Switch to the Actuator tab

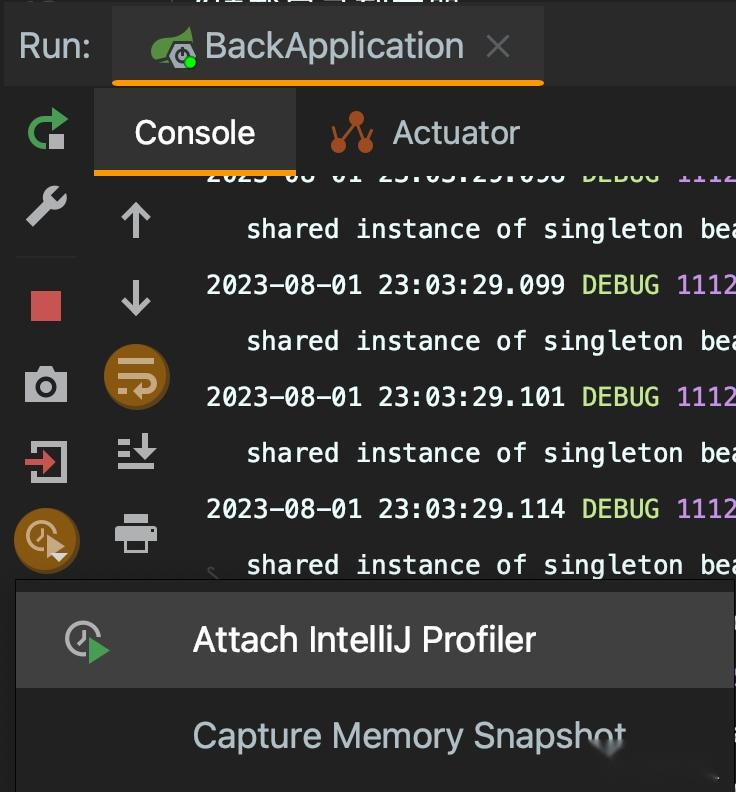pos(425,133)
